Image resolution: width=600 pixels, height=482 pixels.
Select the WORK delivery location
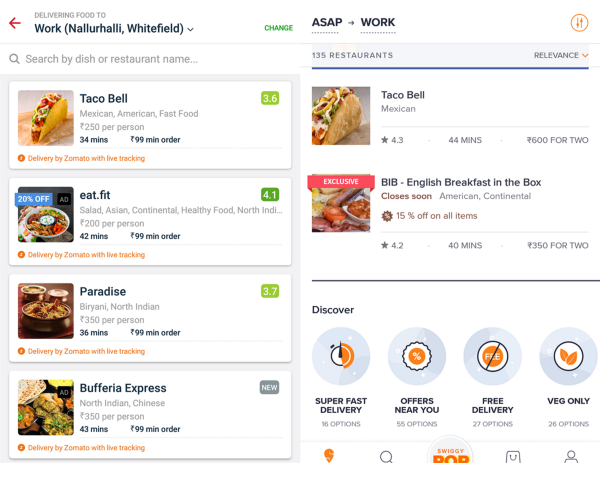point(378,23)
